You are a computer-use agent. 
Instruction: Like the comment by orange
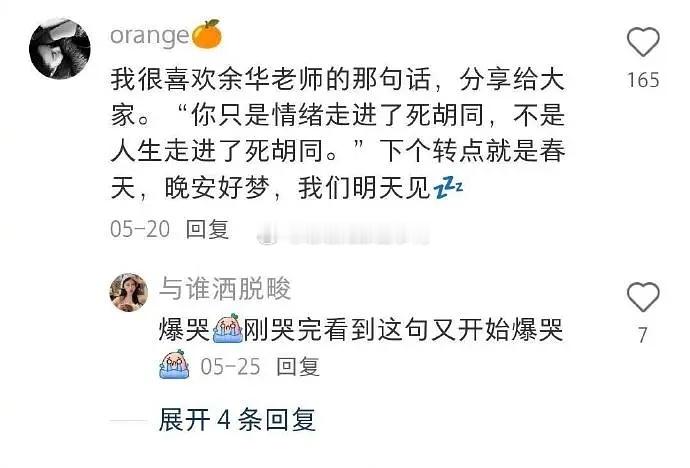[x=643, y=42]
